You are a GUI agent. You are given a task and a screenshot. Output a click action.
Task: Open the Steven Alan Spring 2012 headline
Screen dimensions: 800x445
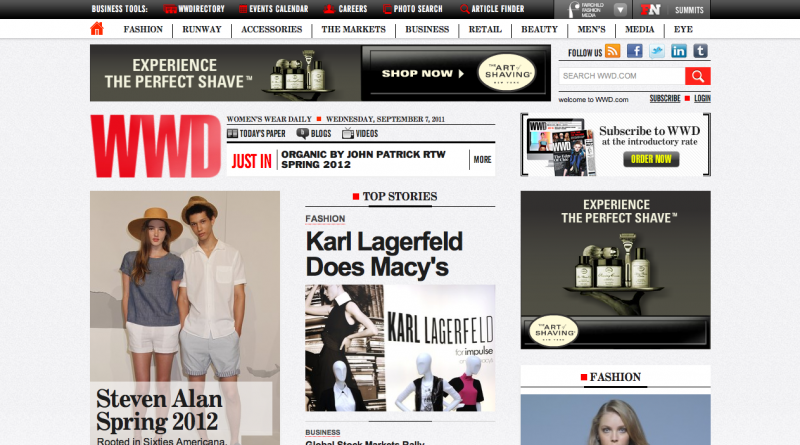click(x=159, y=410)
